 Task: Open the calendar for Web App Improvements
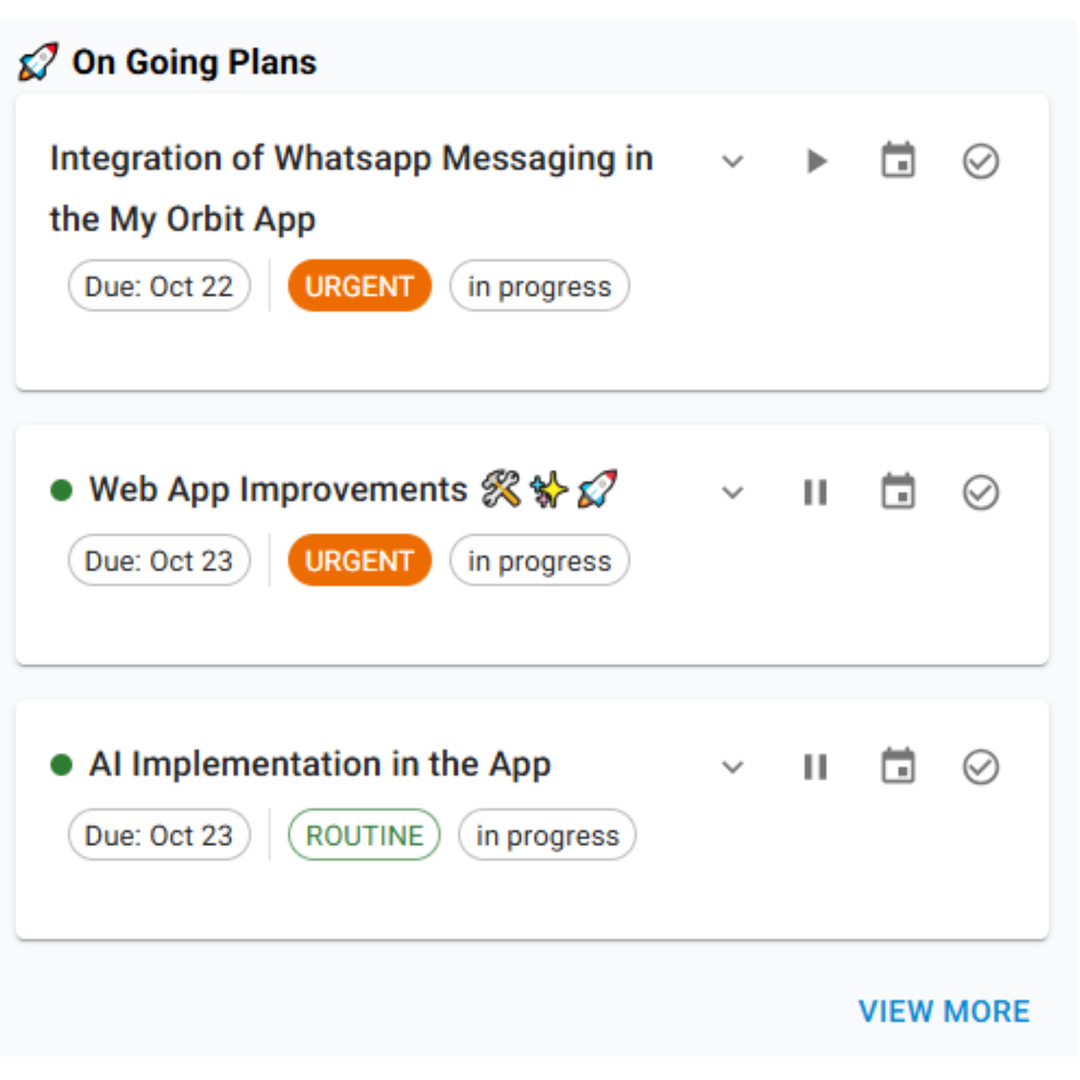(898, 492)
